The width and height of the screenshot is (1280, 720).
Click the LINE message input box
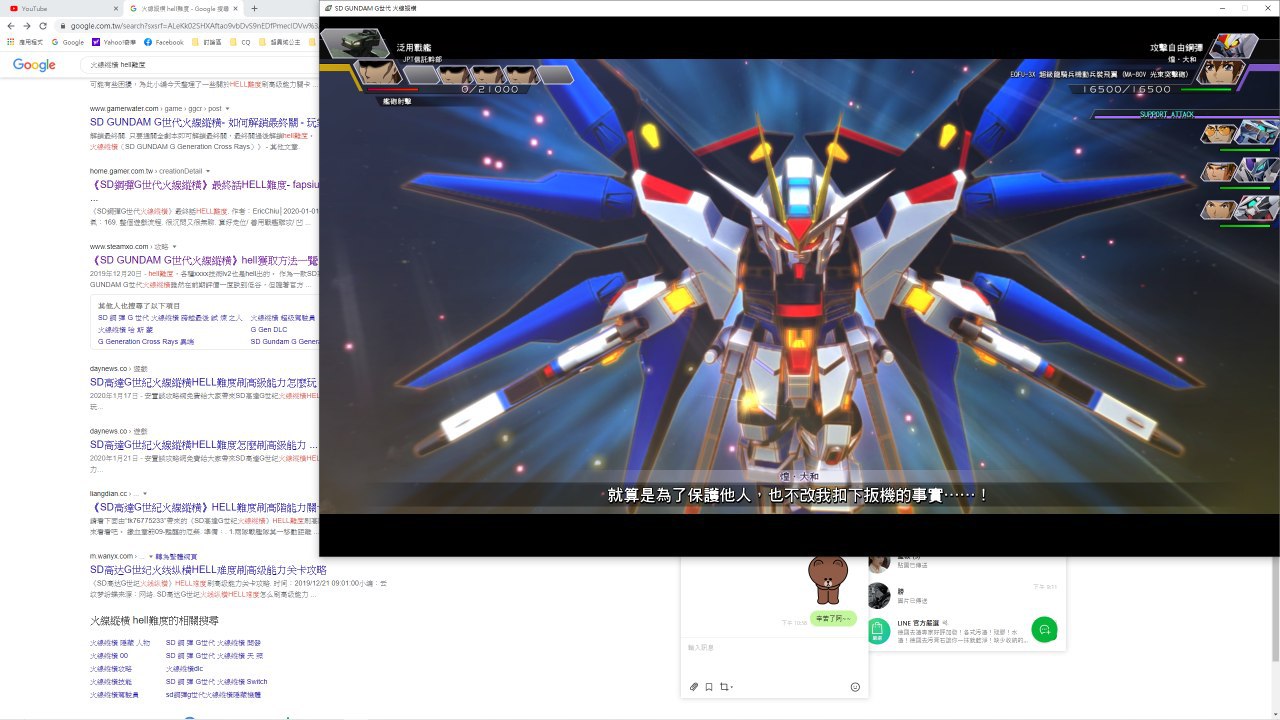pyautogui.click(x=774, y=657)
